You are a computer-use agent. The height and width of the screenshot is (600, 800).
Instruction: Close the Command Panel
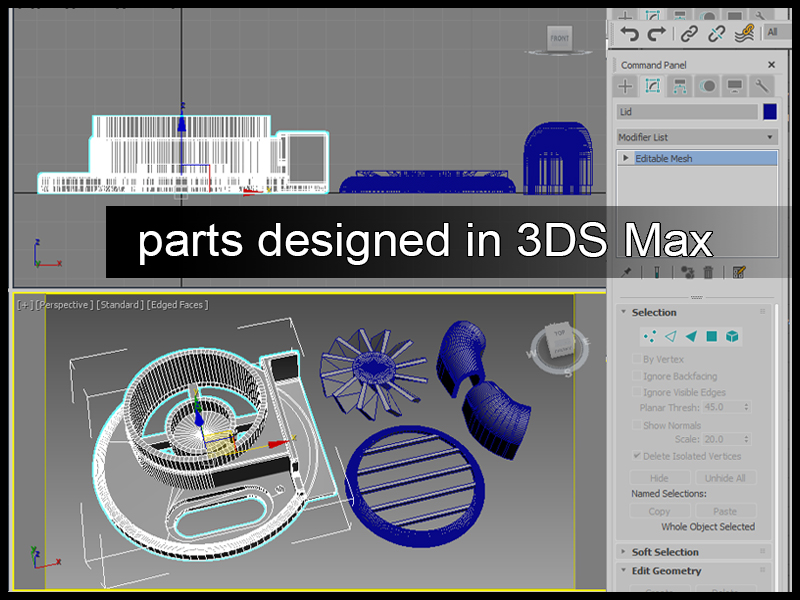[x=771, y=65]
